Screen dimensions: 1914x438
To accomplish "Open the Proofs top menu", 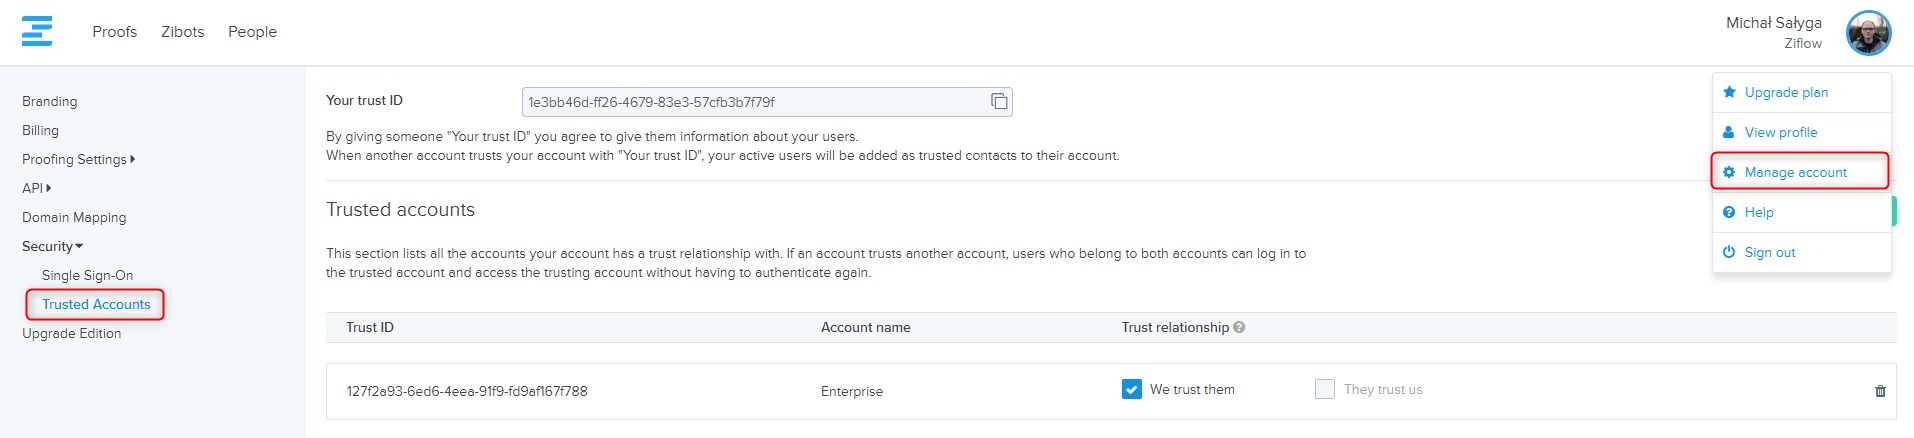I will (x=114, y=32).
